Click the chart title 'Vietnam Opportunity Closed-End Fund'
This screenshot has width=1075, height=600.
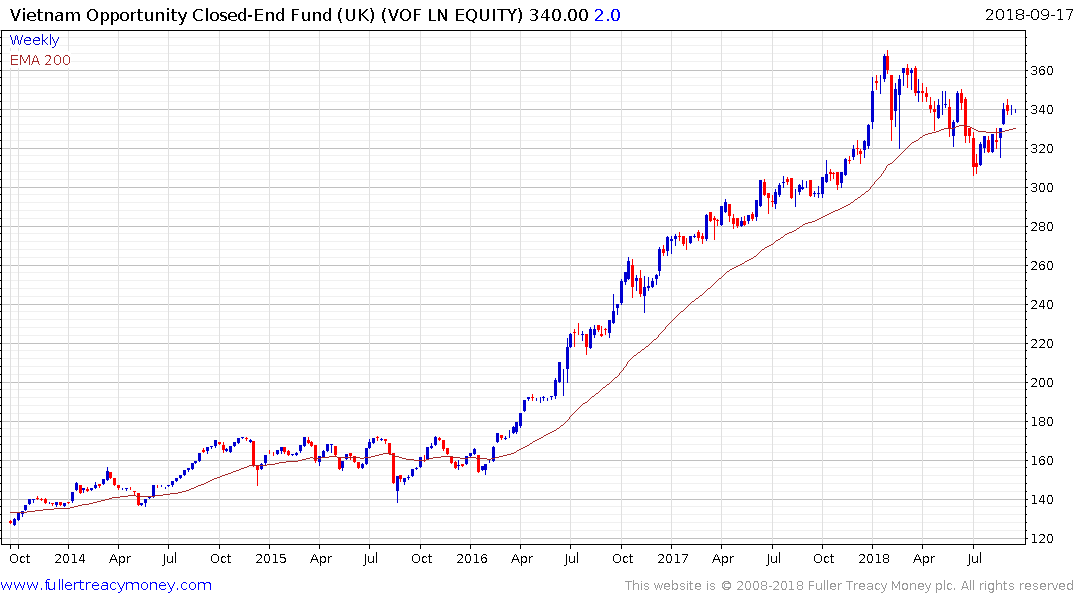point(171,15)
